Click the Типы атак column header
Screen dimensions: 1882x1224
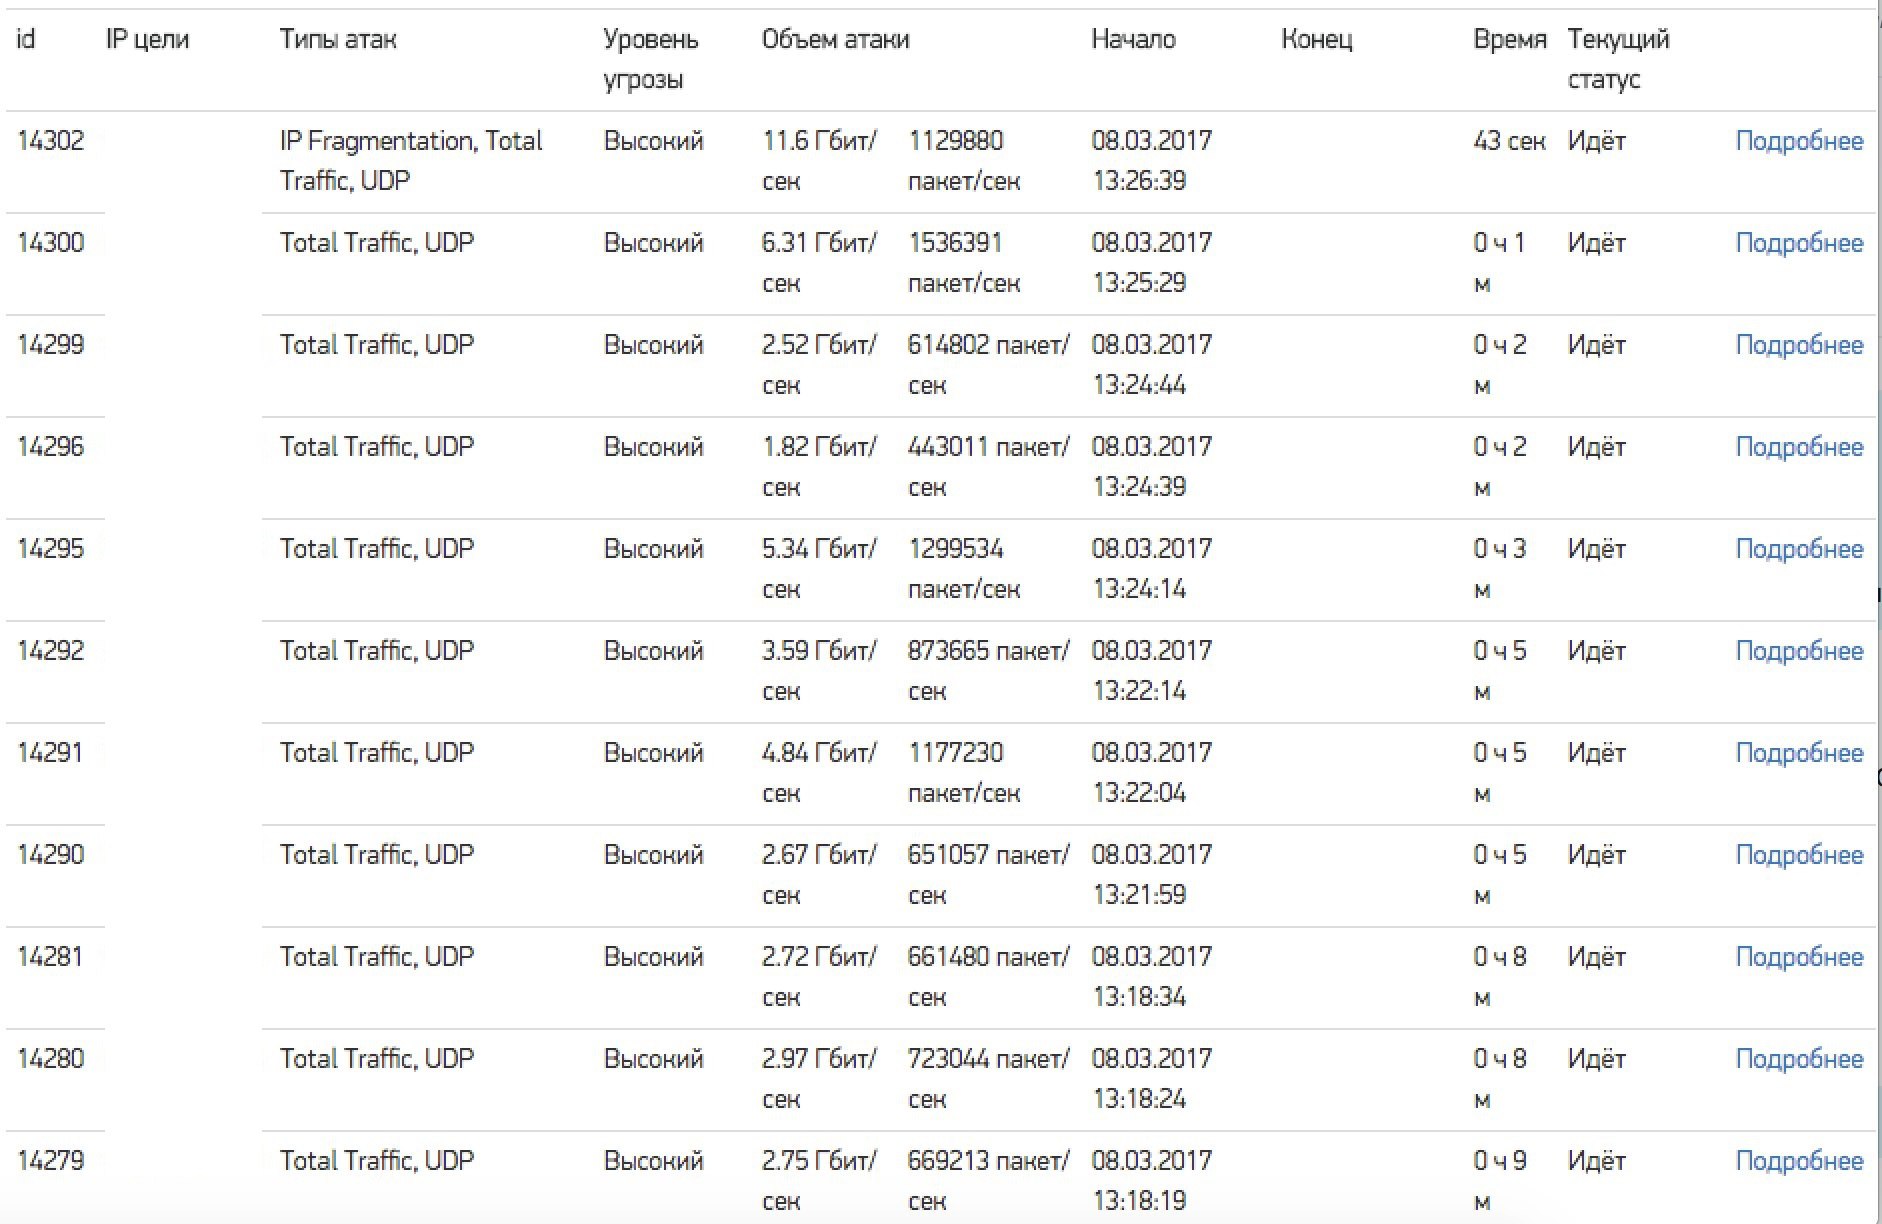[x=338, y=39]
